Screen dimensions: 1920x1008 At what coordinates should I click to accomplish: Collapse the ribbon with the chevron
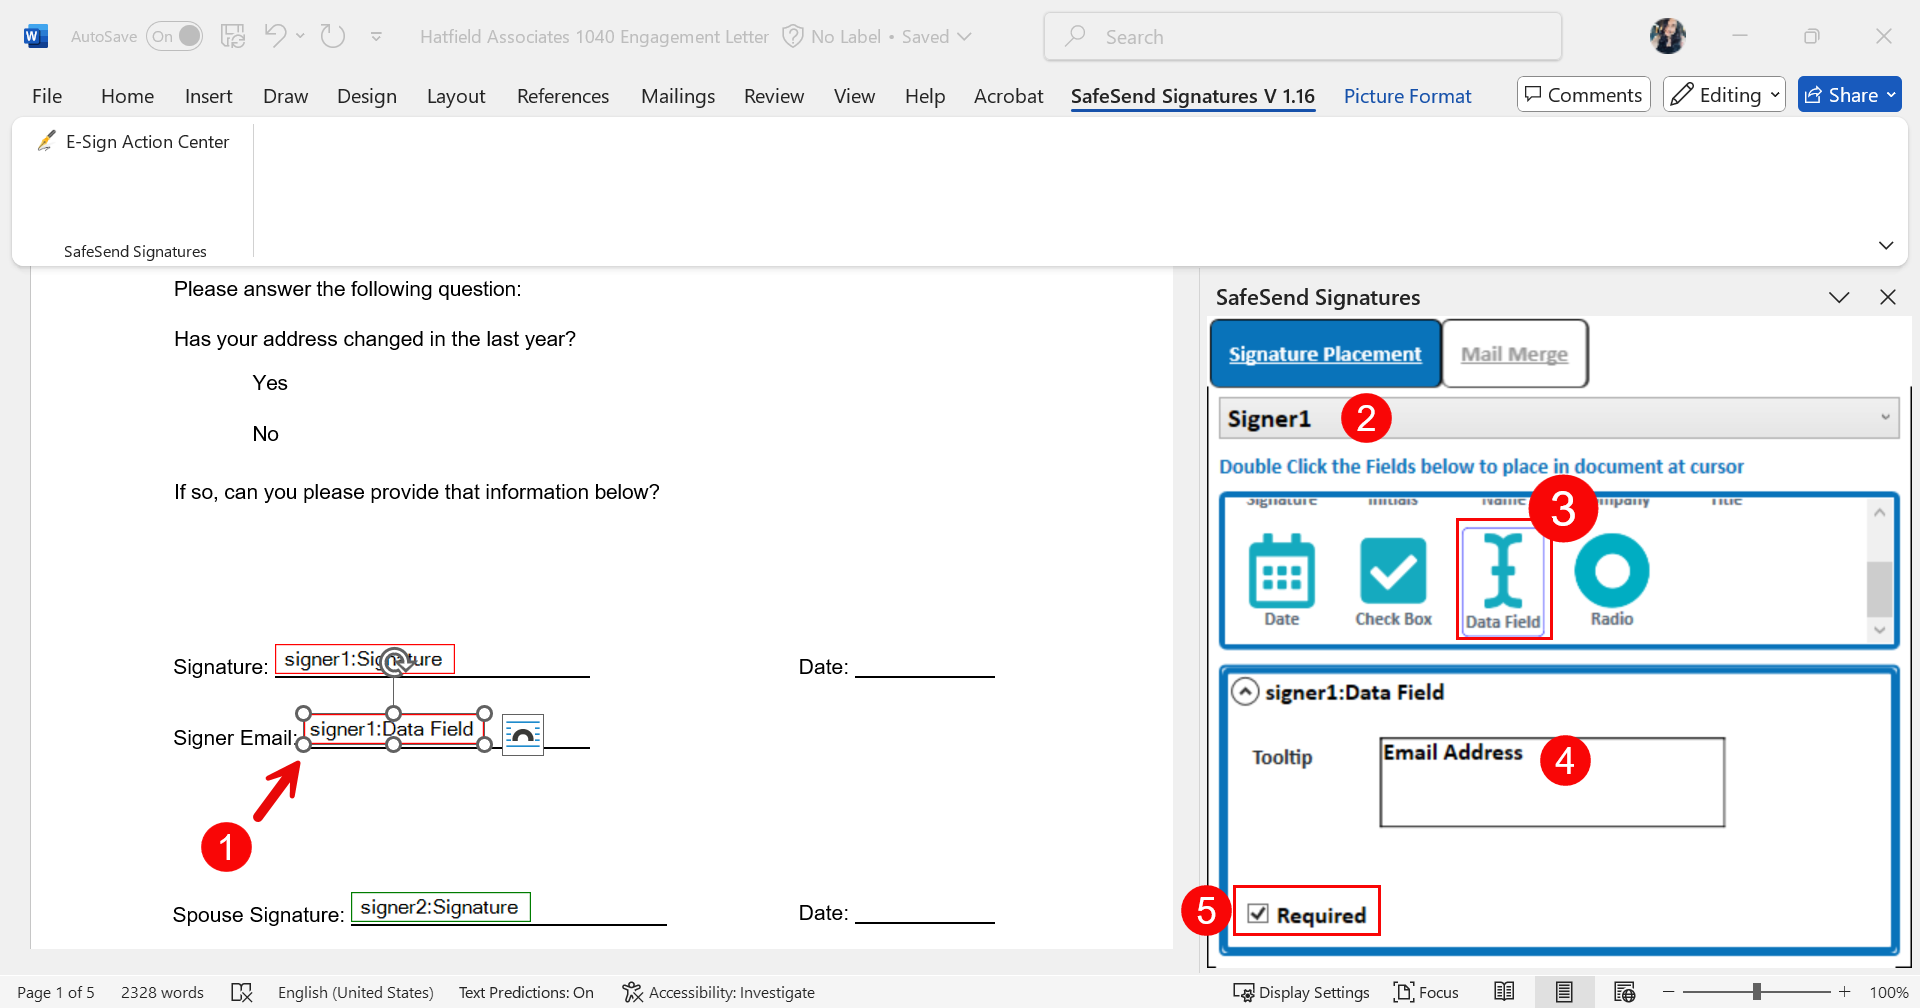coord(1886,245)
